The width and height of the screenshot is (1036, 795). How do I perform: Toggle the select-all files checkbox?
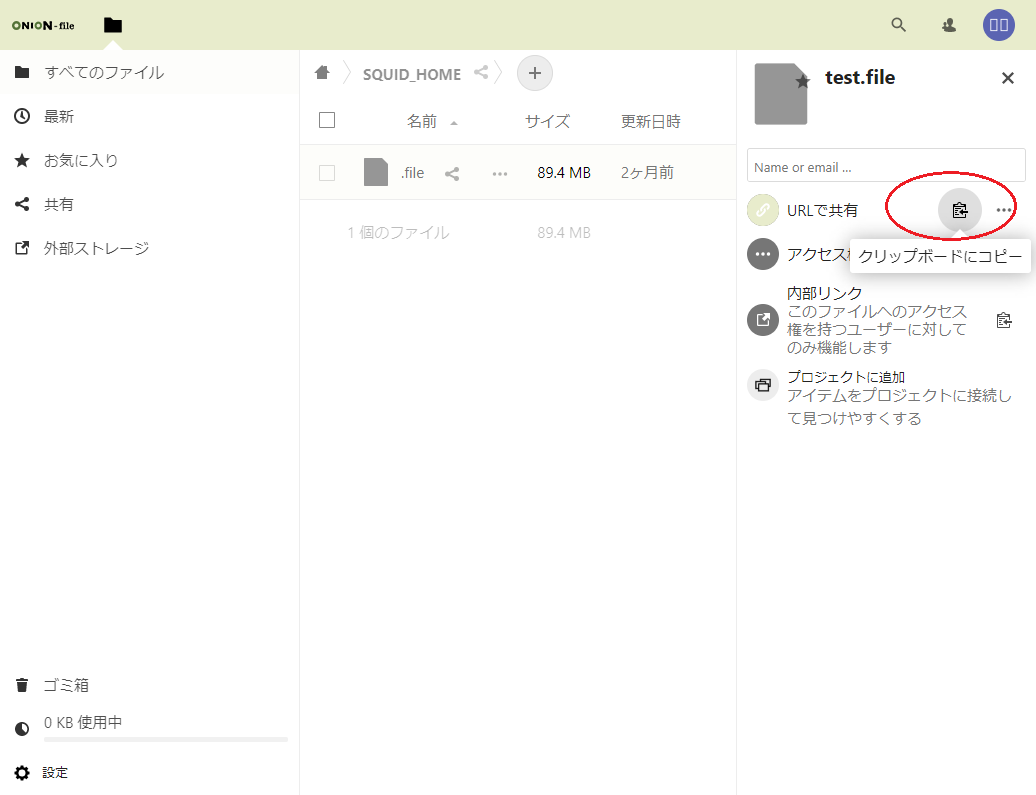[327, 121]
